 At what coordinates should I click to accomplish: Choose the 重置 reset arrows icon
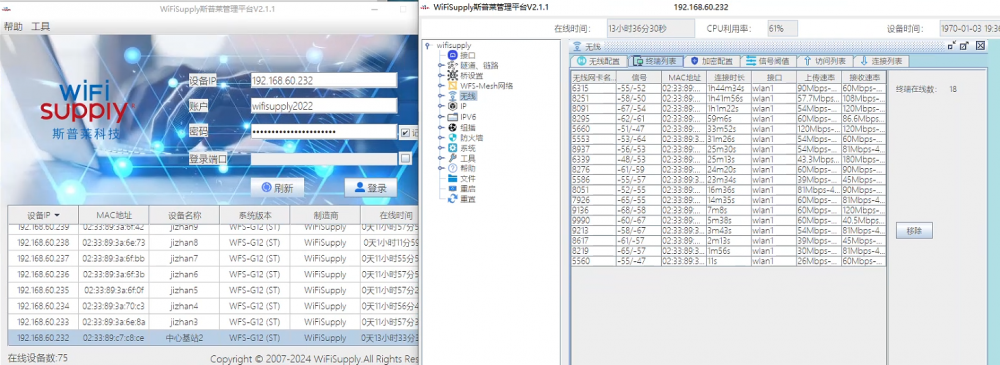(x=453, y=199)
